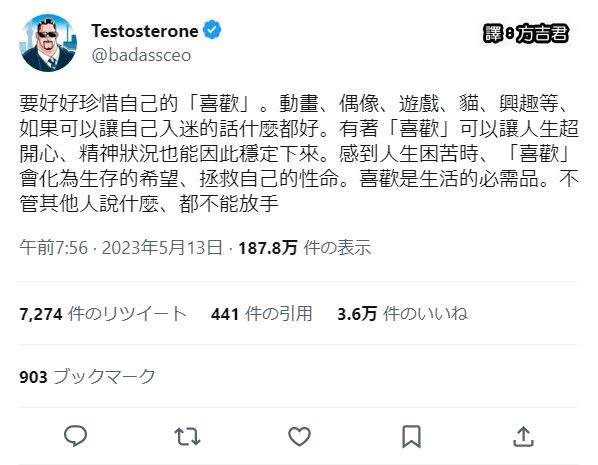Click the Testosterone display name

point(145,31)
